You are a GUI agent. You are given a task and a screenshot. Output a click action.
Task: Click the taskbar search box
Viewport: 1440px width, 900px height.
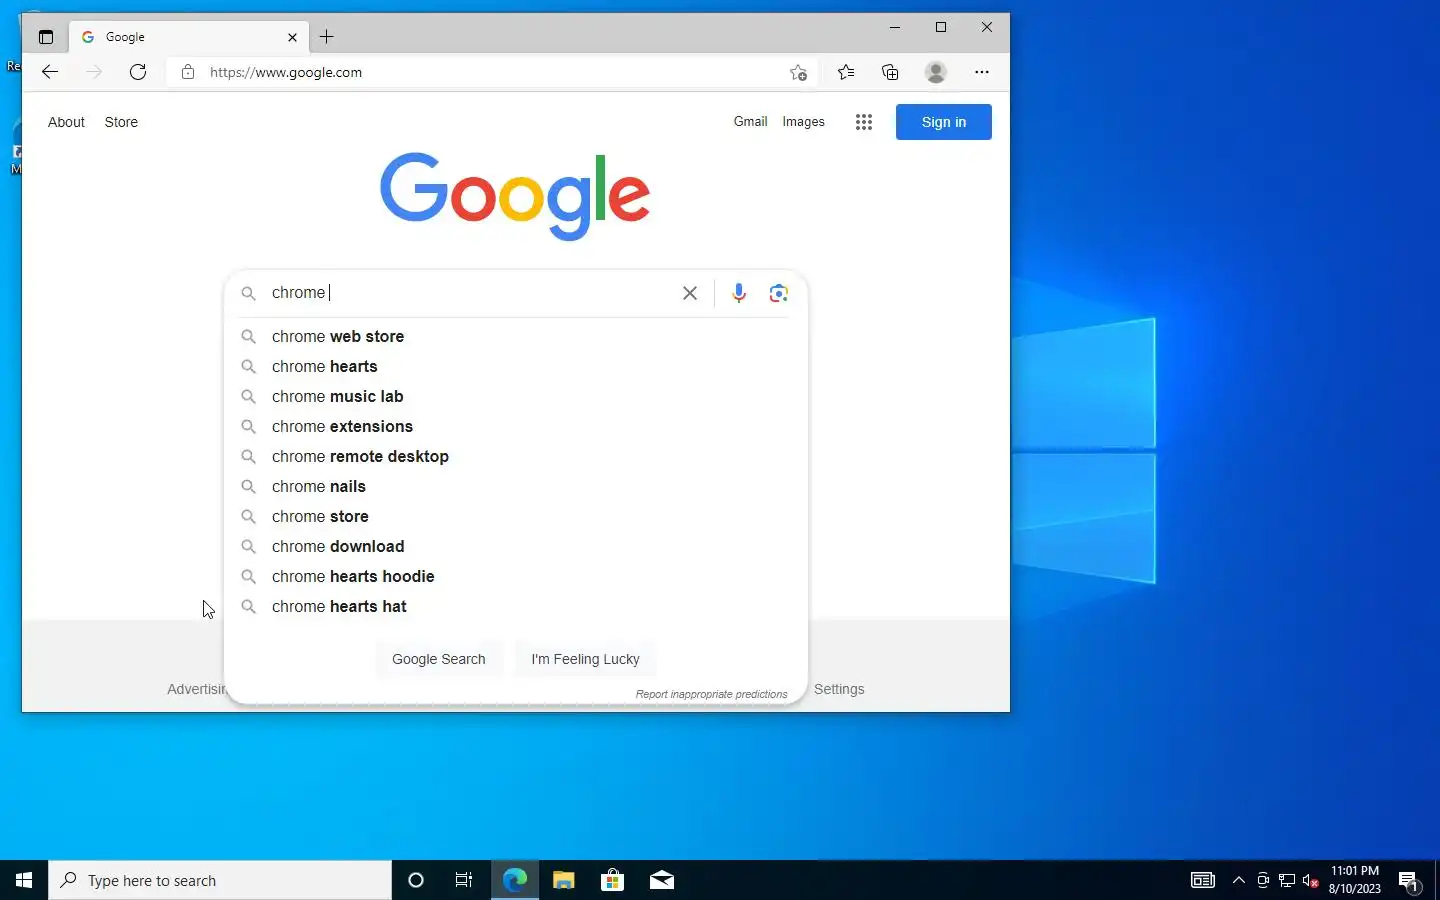(x=220, y=880)
